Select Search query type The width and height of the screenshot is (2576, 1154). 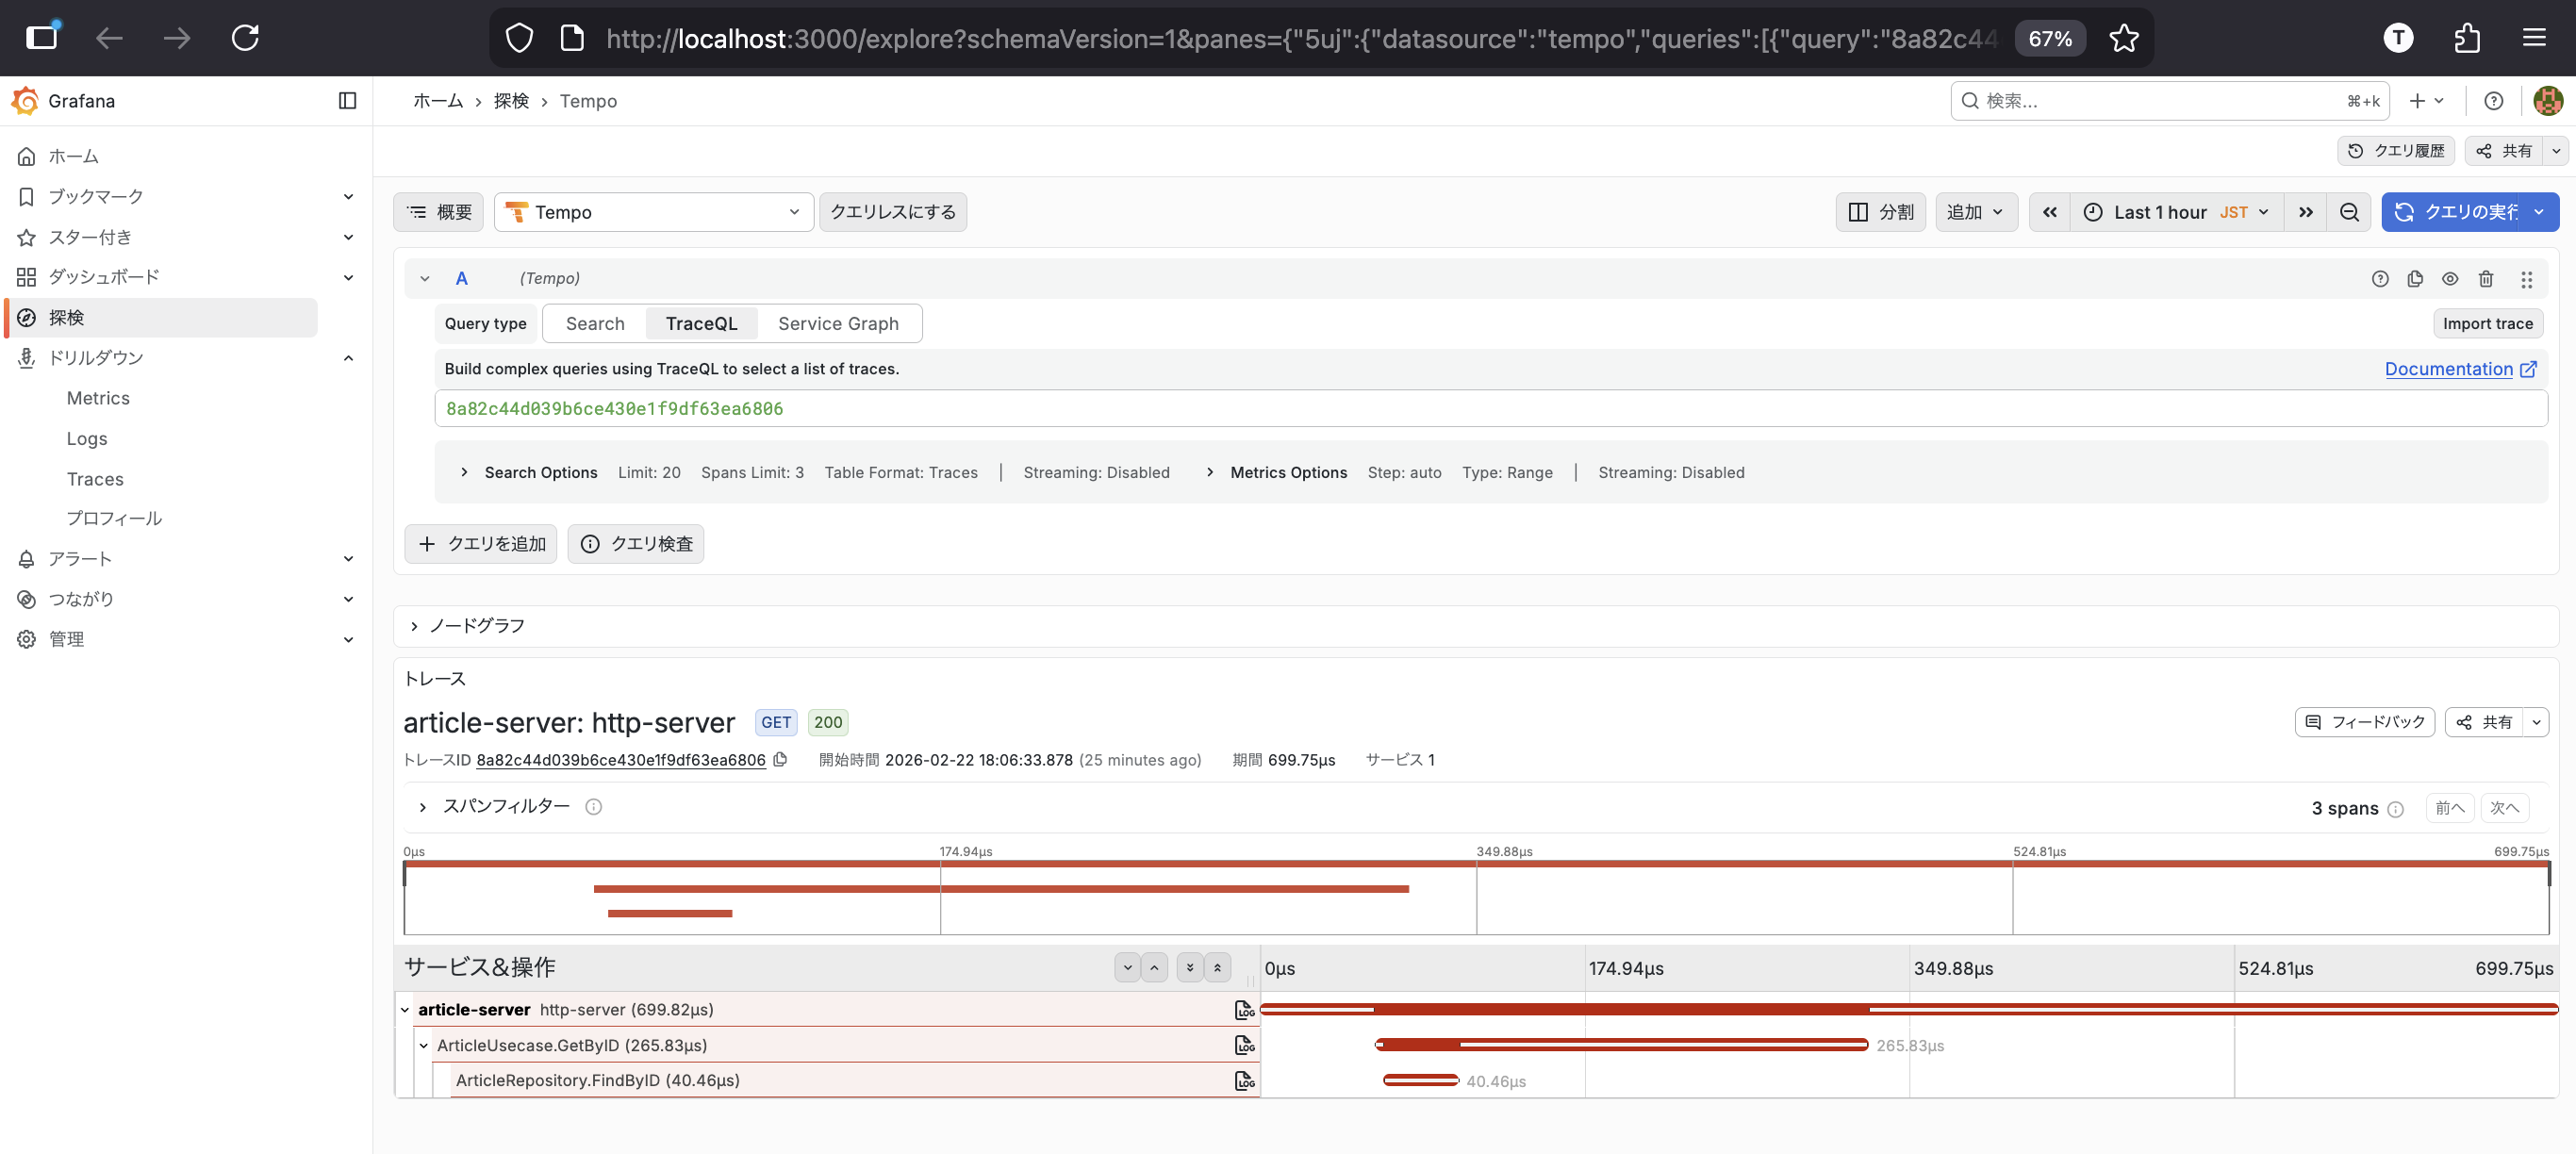(x=595, y=324)
